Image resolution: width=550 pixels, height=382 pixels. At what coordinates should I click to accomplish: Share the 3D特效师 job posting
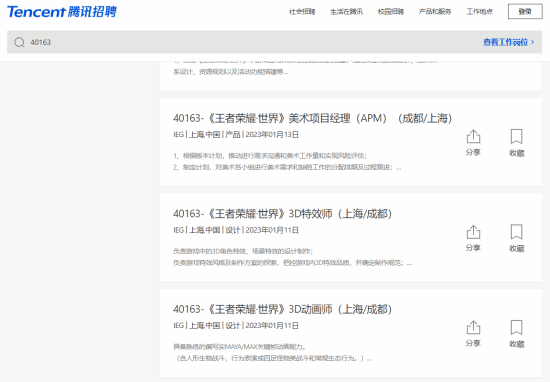(x=473, y=238)
